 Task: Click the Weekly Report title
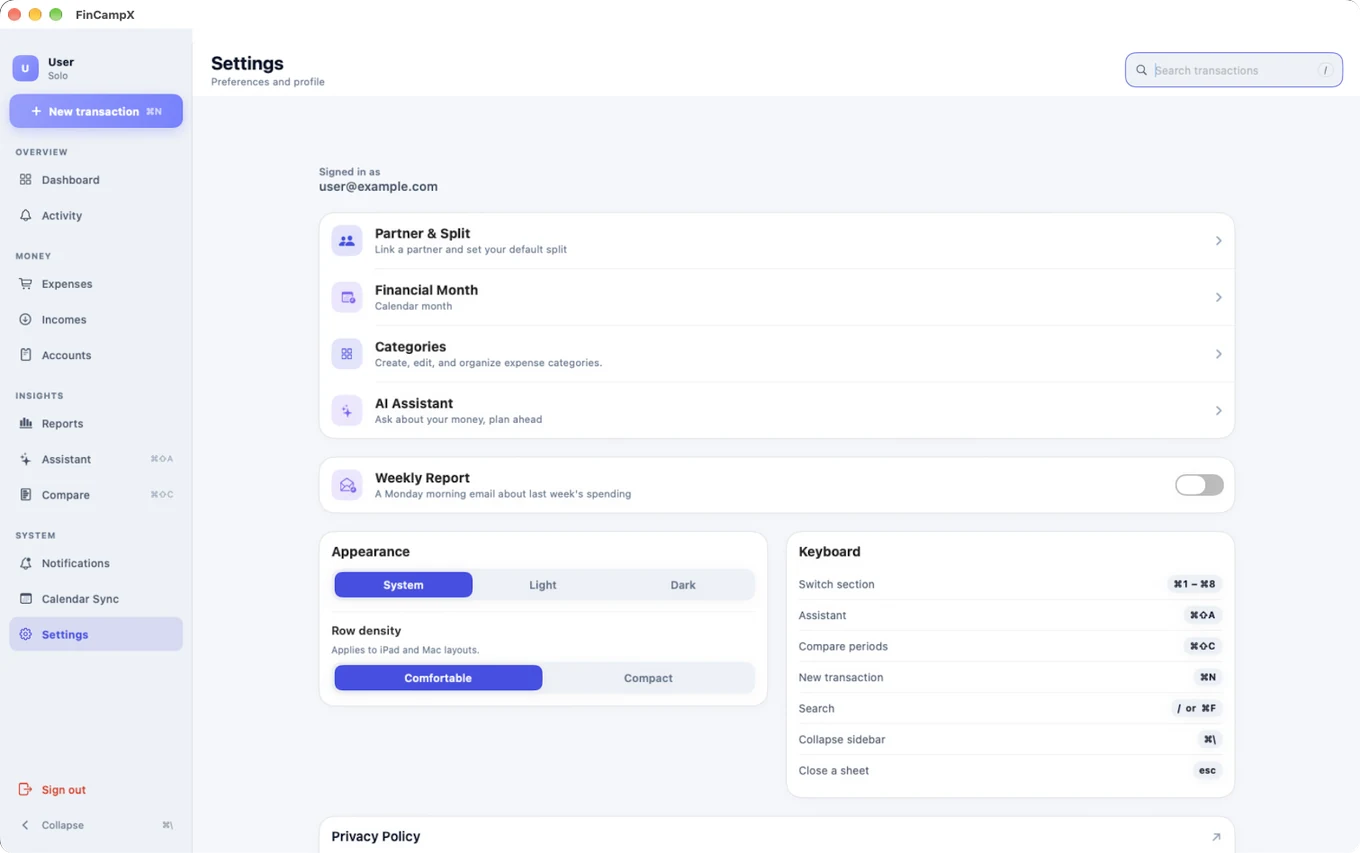(x=422, y=478)
